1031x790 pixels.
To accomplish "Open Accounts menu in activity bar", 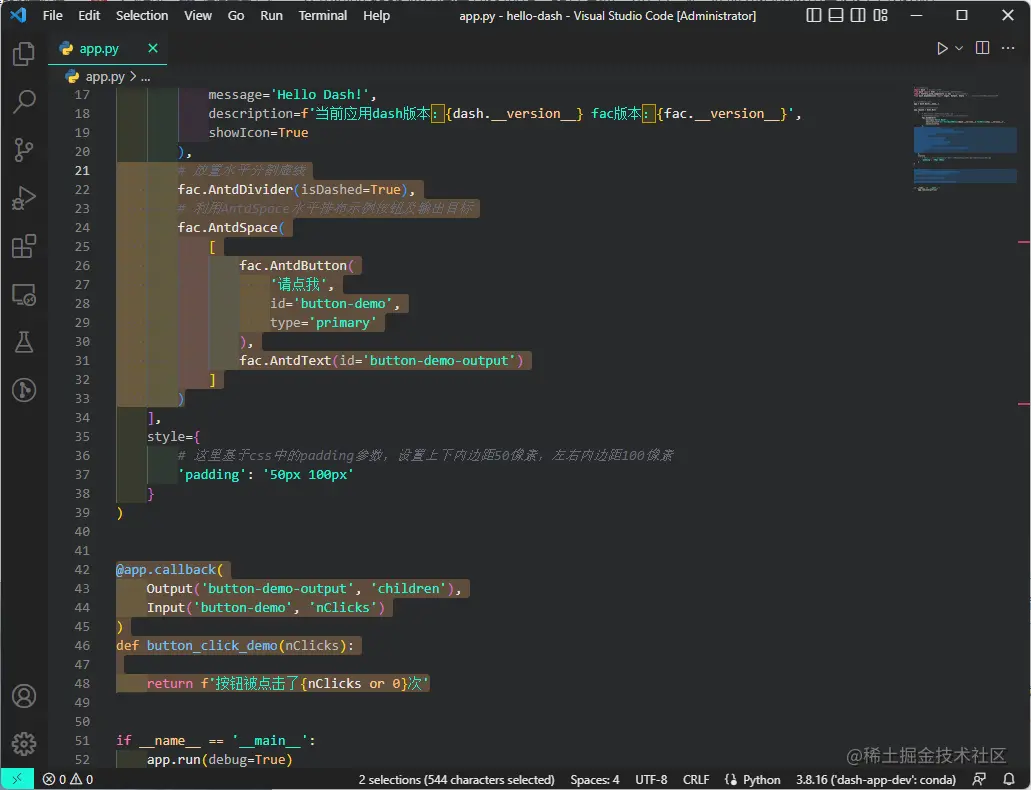I will click(x=24, y=696).
